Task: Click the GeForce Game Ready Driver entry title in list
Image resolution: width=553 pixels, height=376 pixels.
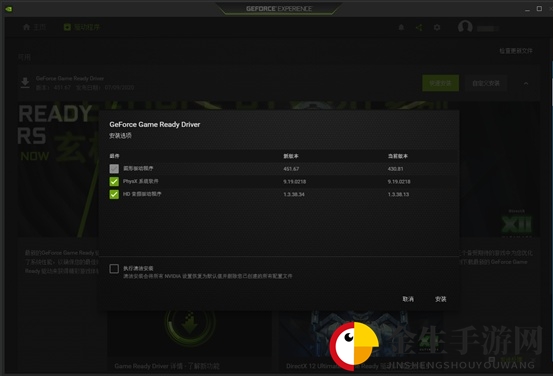Action: click(70, 78)
